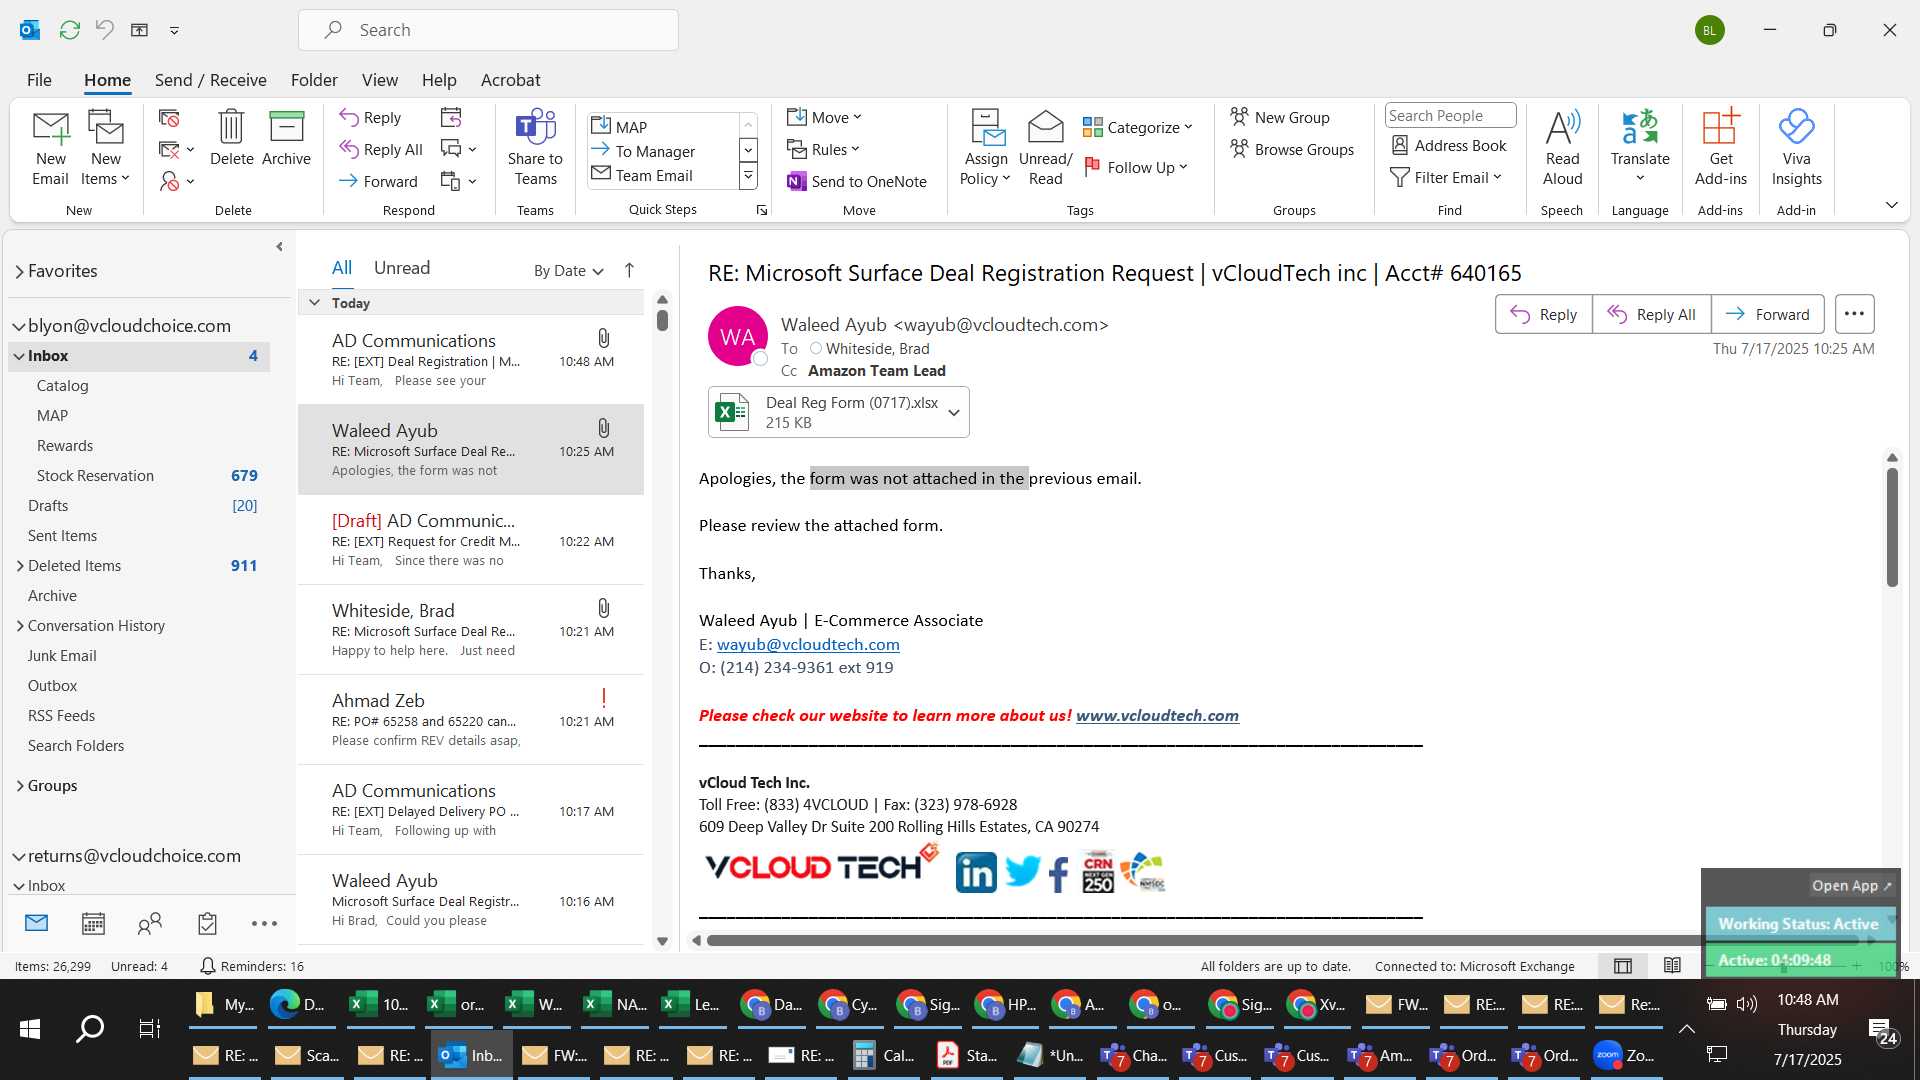Viewport: 1920px width, 1080px height.
Task: Click the Search box at top
Action: point(488,30)
